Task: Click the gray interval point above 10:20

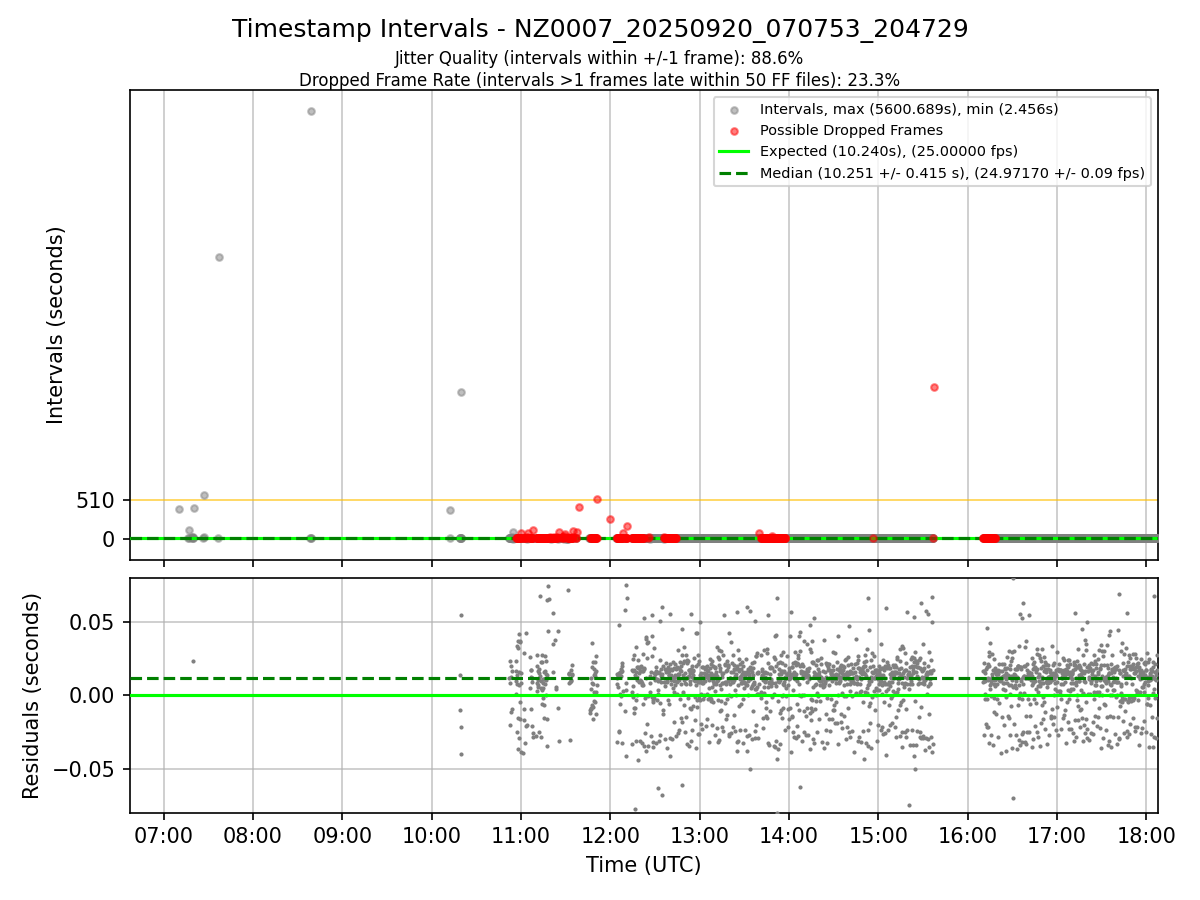Action: tap(461, 392)
